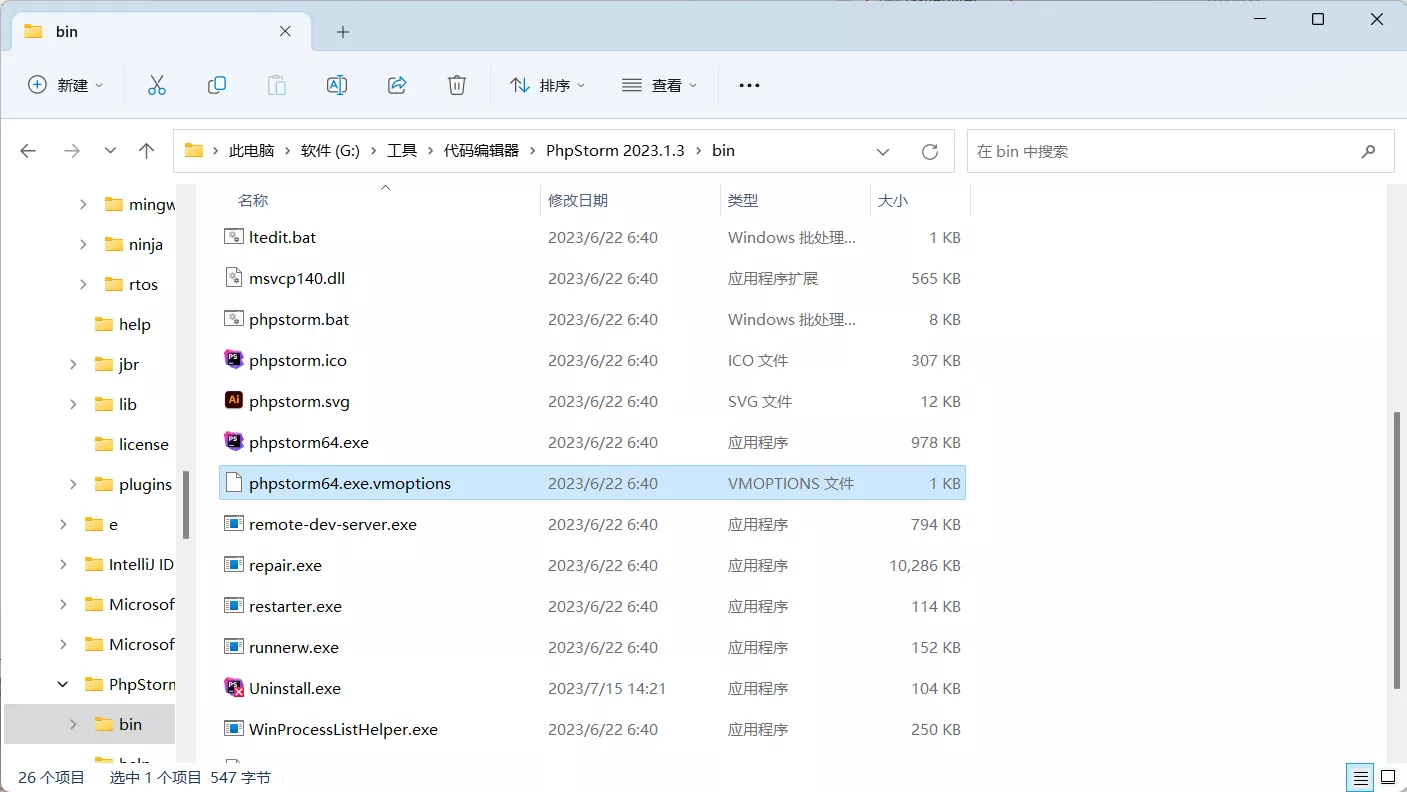The width and height of the screenshot is (1407, 792).
Task: Refresh the bin folder view
Action: pos(930,152)
